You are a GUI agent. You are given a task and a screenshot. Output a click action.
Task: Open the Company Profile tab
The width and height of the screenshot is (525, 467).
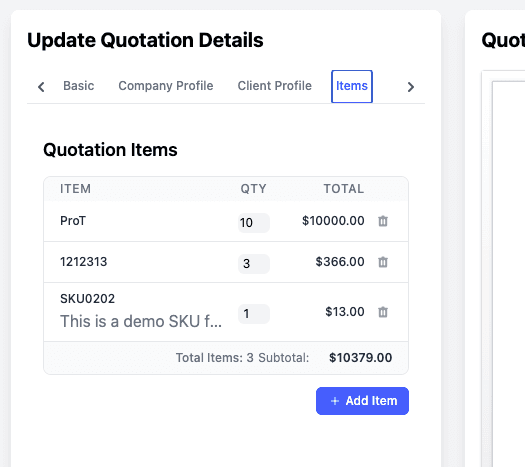tap(166, 86)
